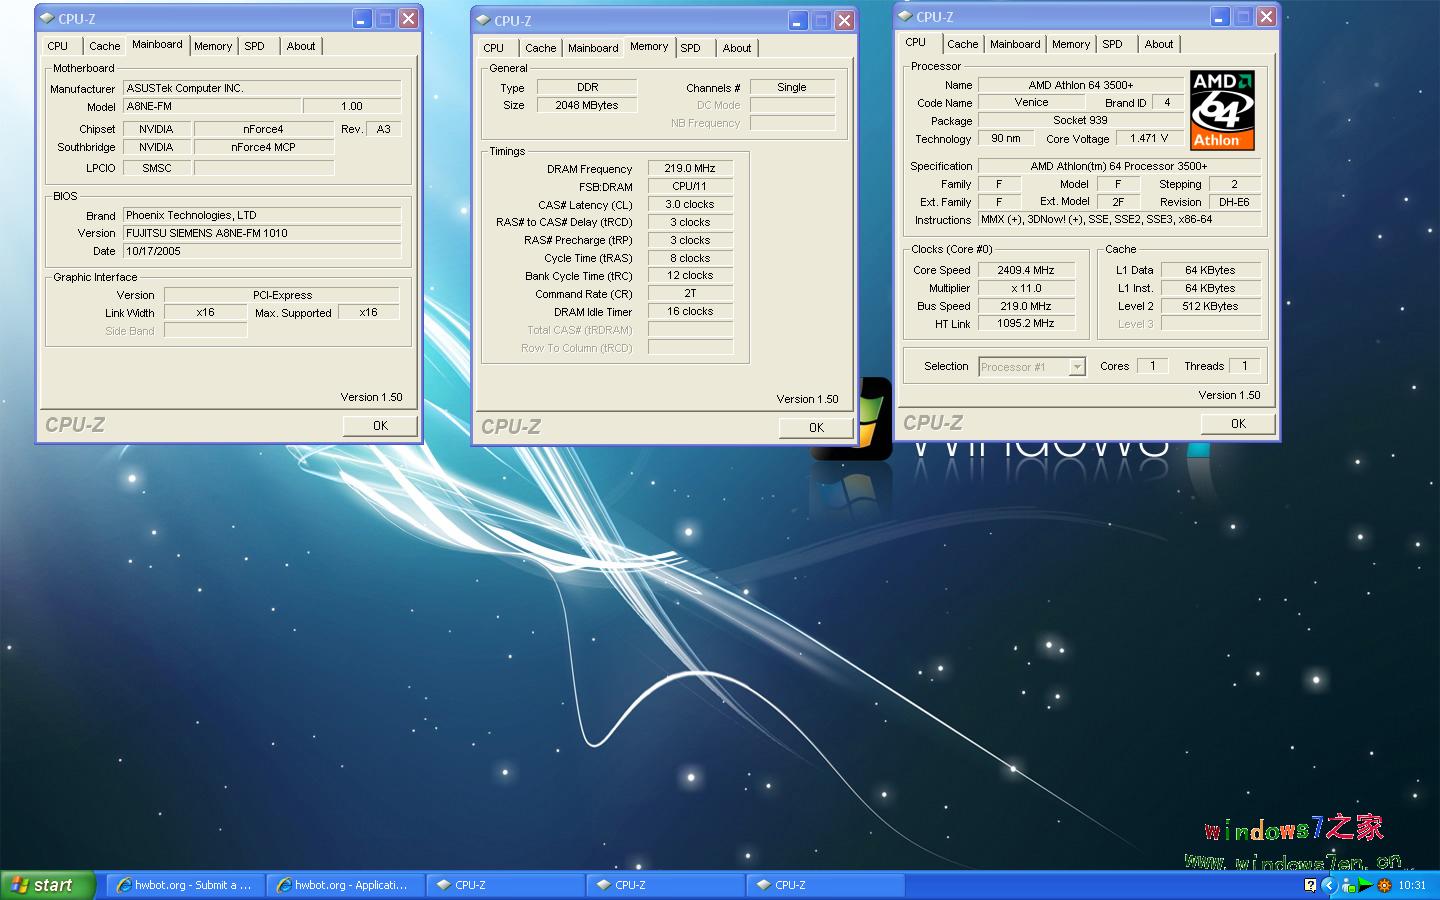Image resolution: width=1440 pixels, height=900 pixels.
Task: Click Command Rate value 2T
Action: tap(690, 293)
